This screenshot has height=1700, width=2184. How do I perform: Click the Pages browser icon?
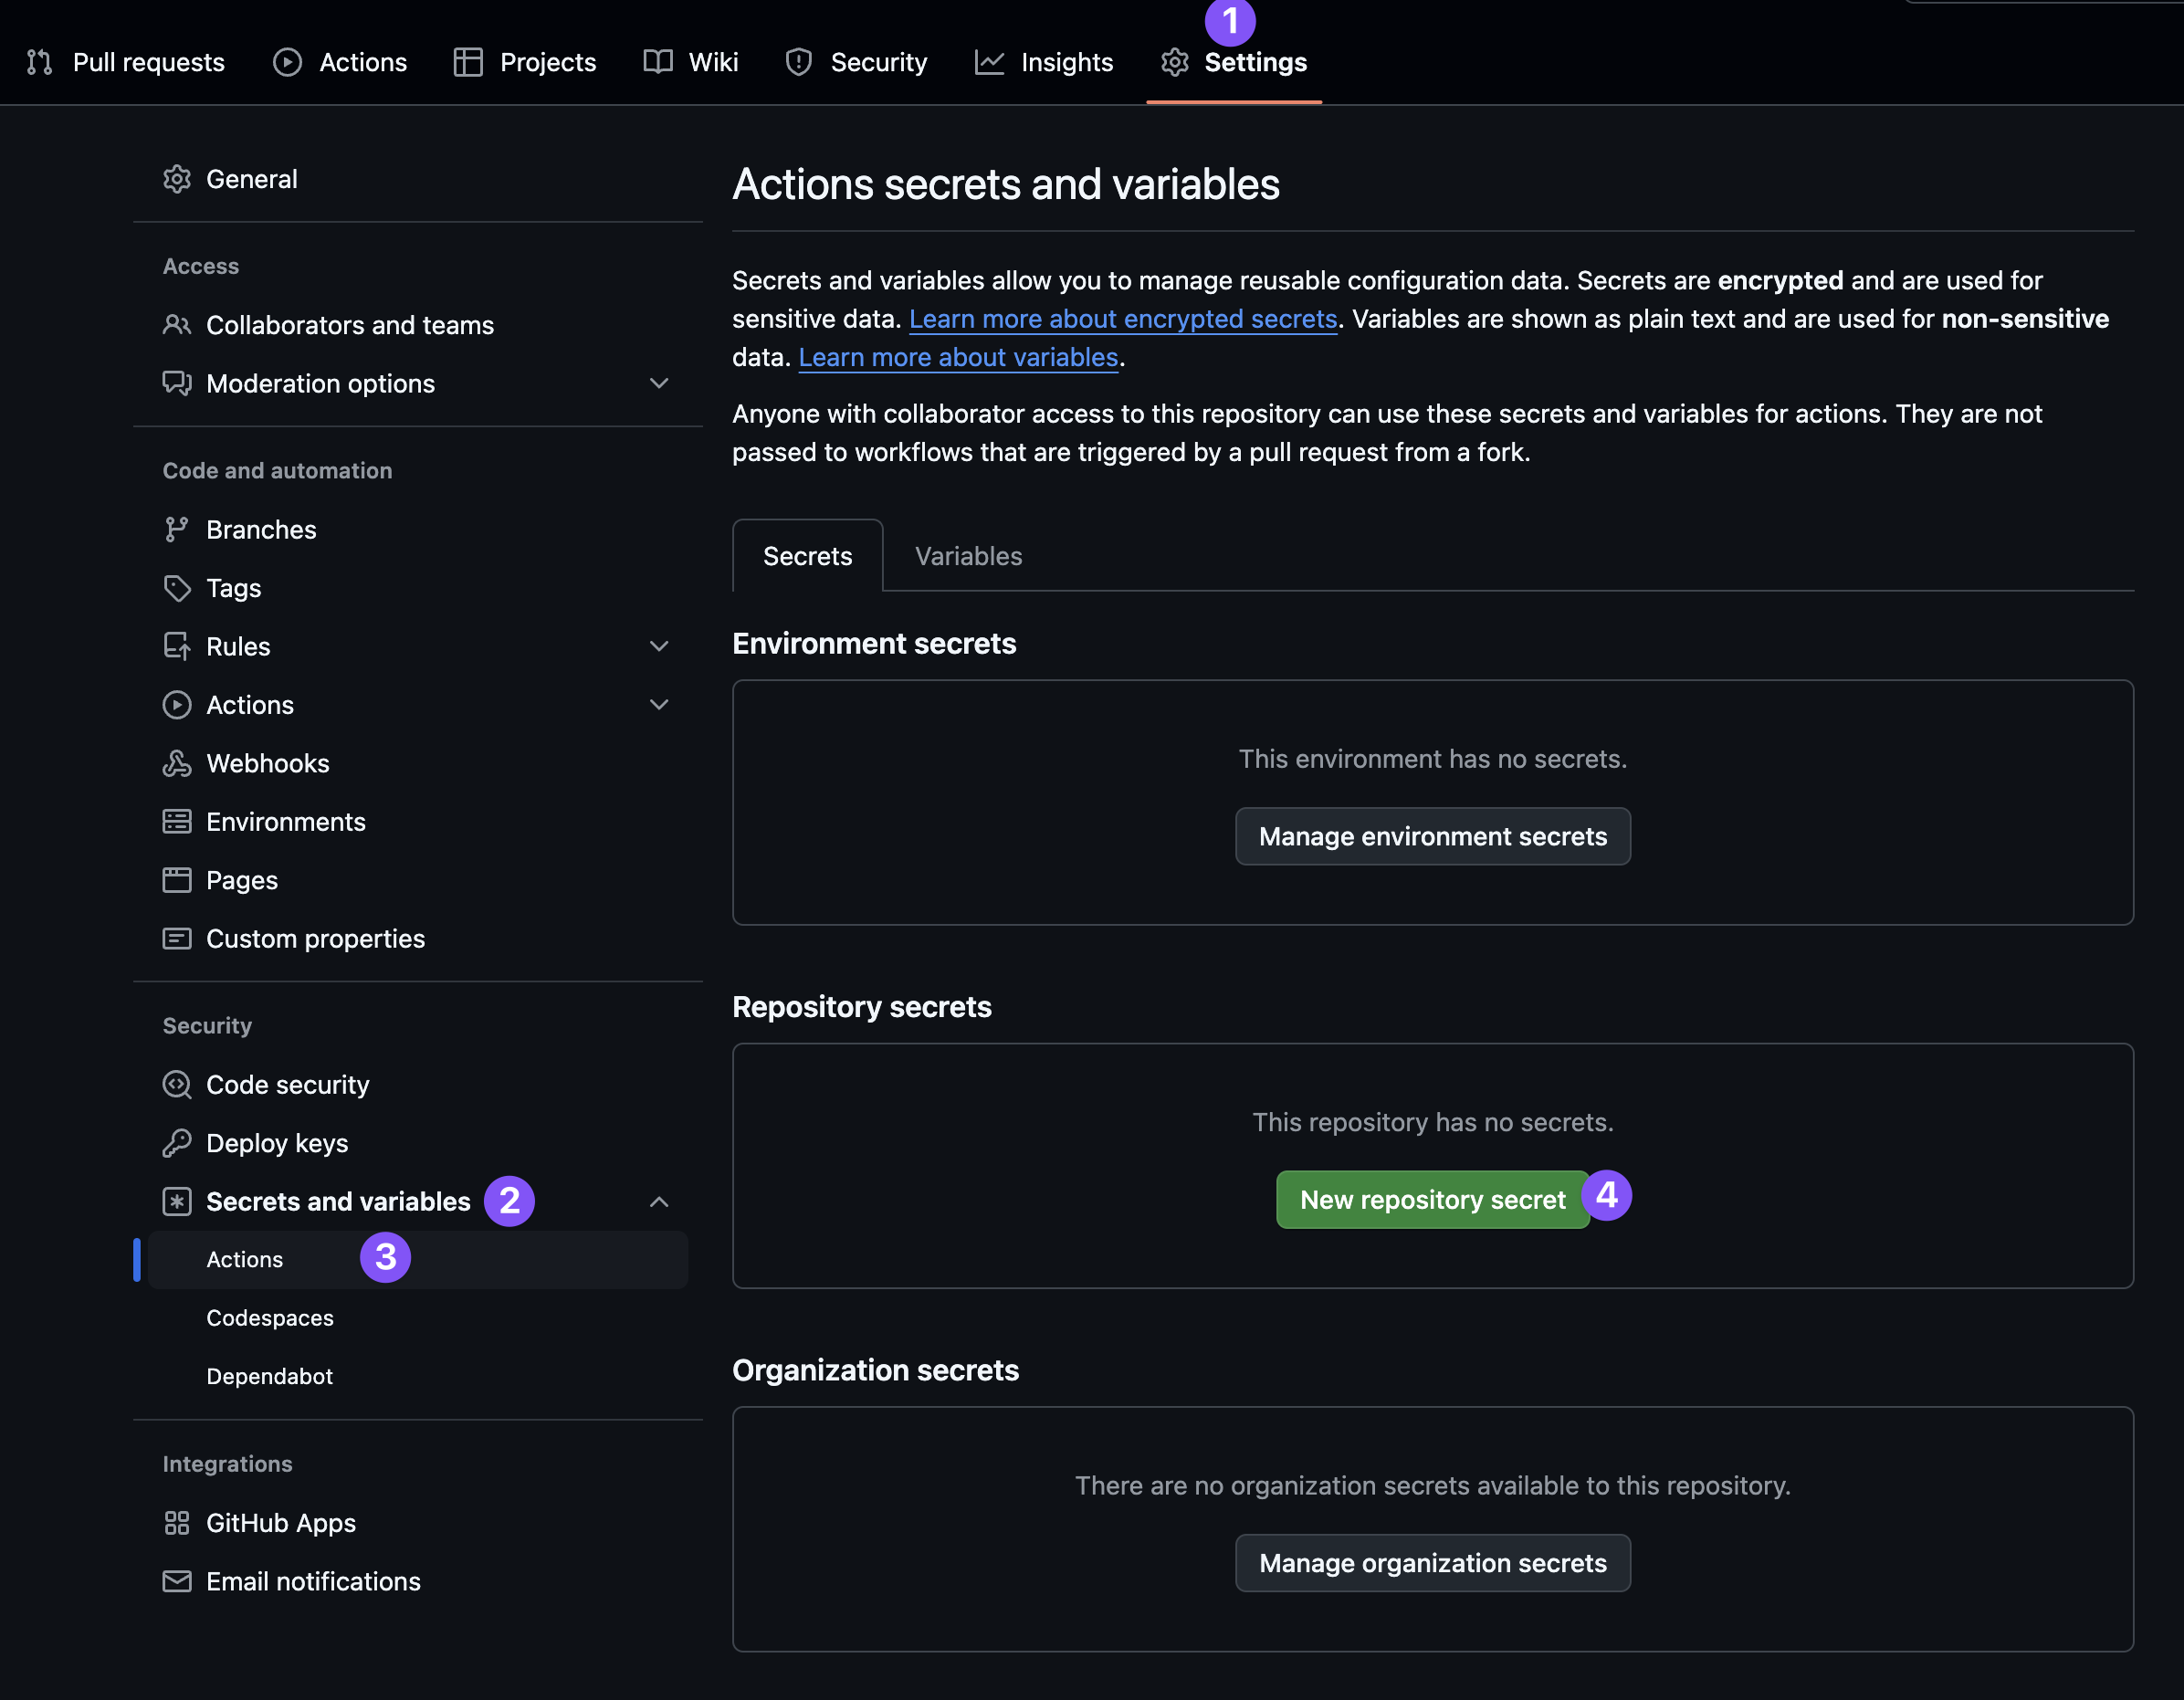click(177, 880)
